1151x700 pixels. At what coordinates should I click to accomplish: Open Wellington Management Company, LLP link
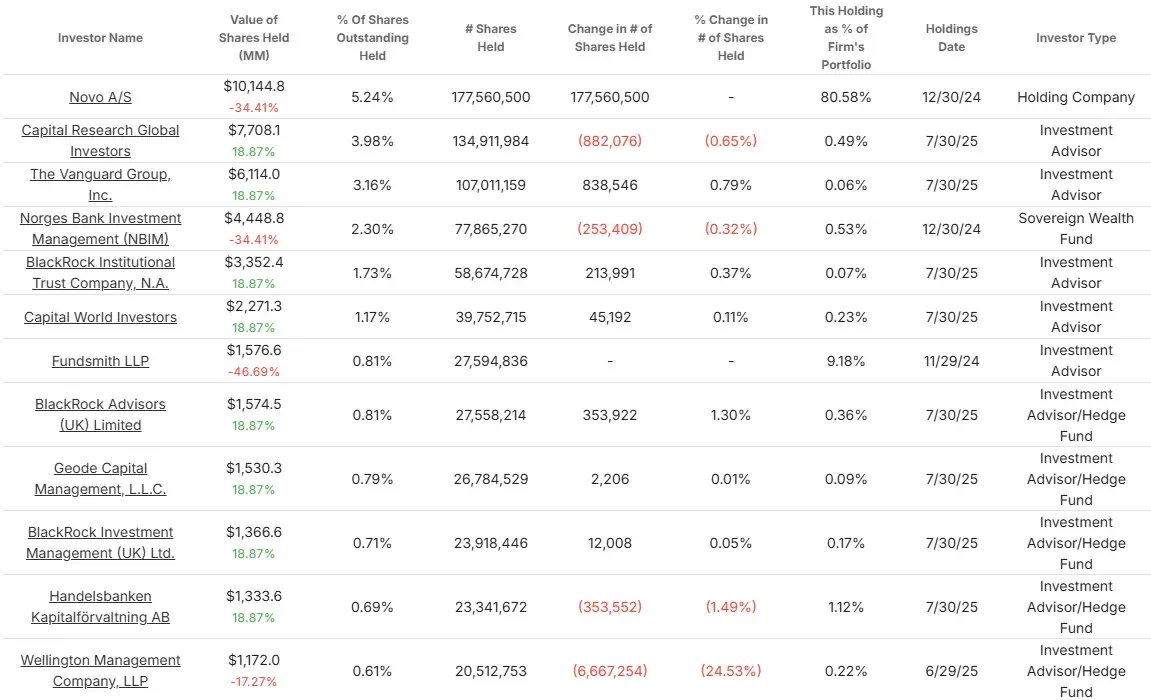pyautogui.click(x=100, y=670)
